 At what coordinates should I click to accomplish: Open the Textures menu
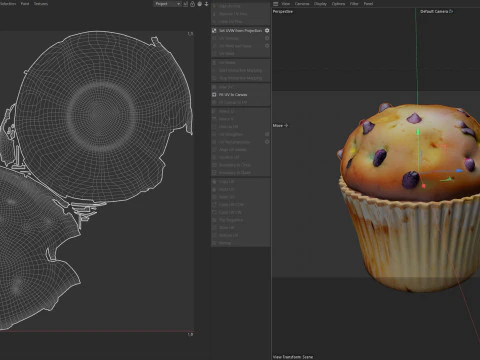[x=41, y=4]
